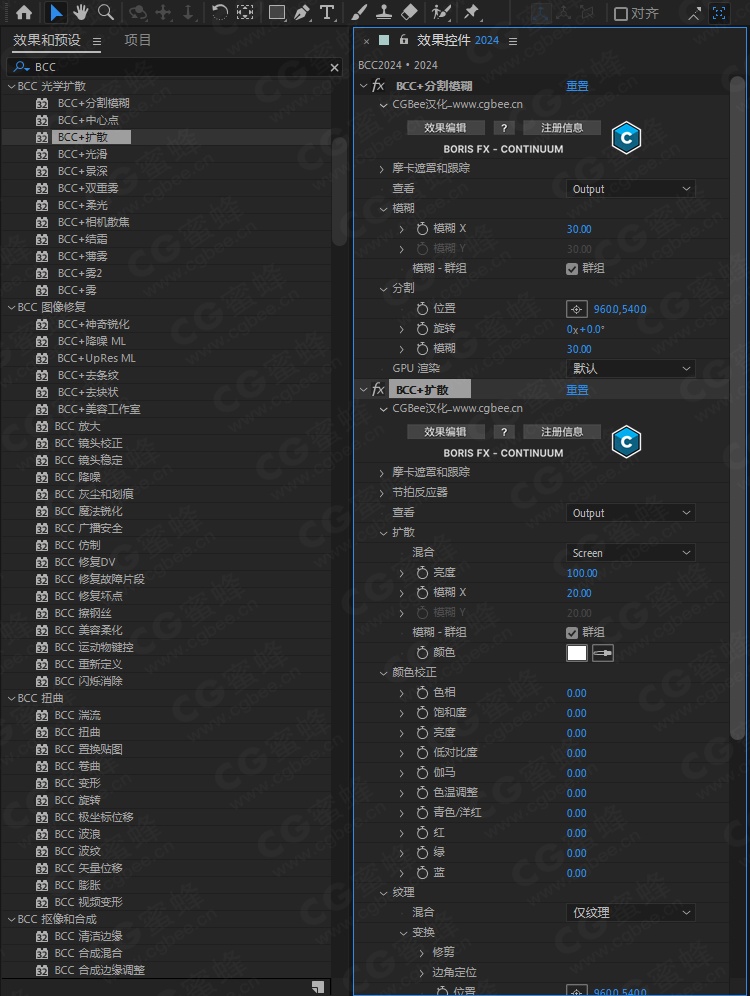This screenshot has width=750, height=996.
Task: Collapse 颜色校正 section
Action: click(x=383, y=673)
